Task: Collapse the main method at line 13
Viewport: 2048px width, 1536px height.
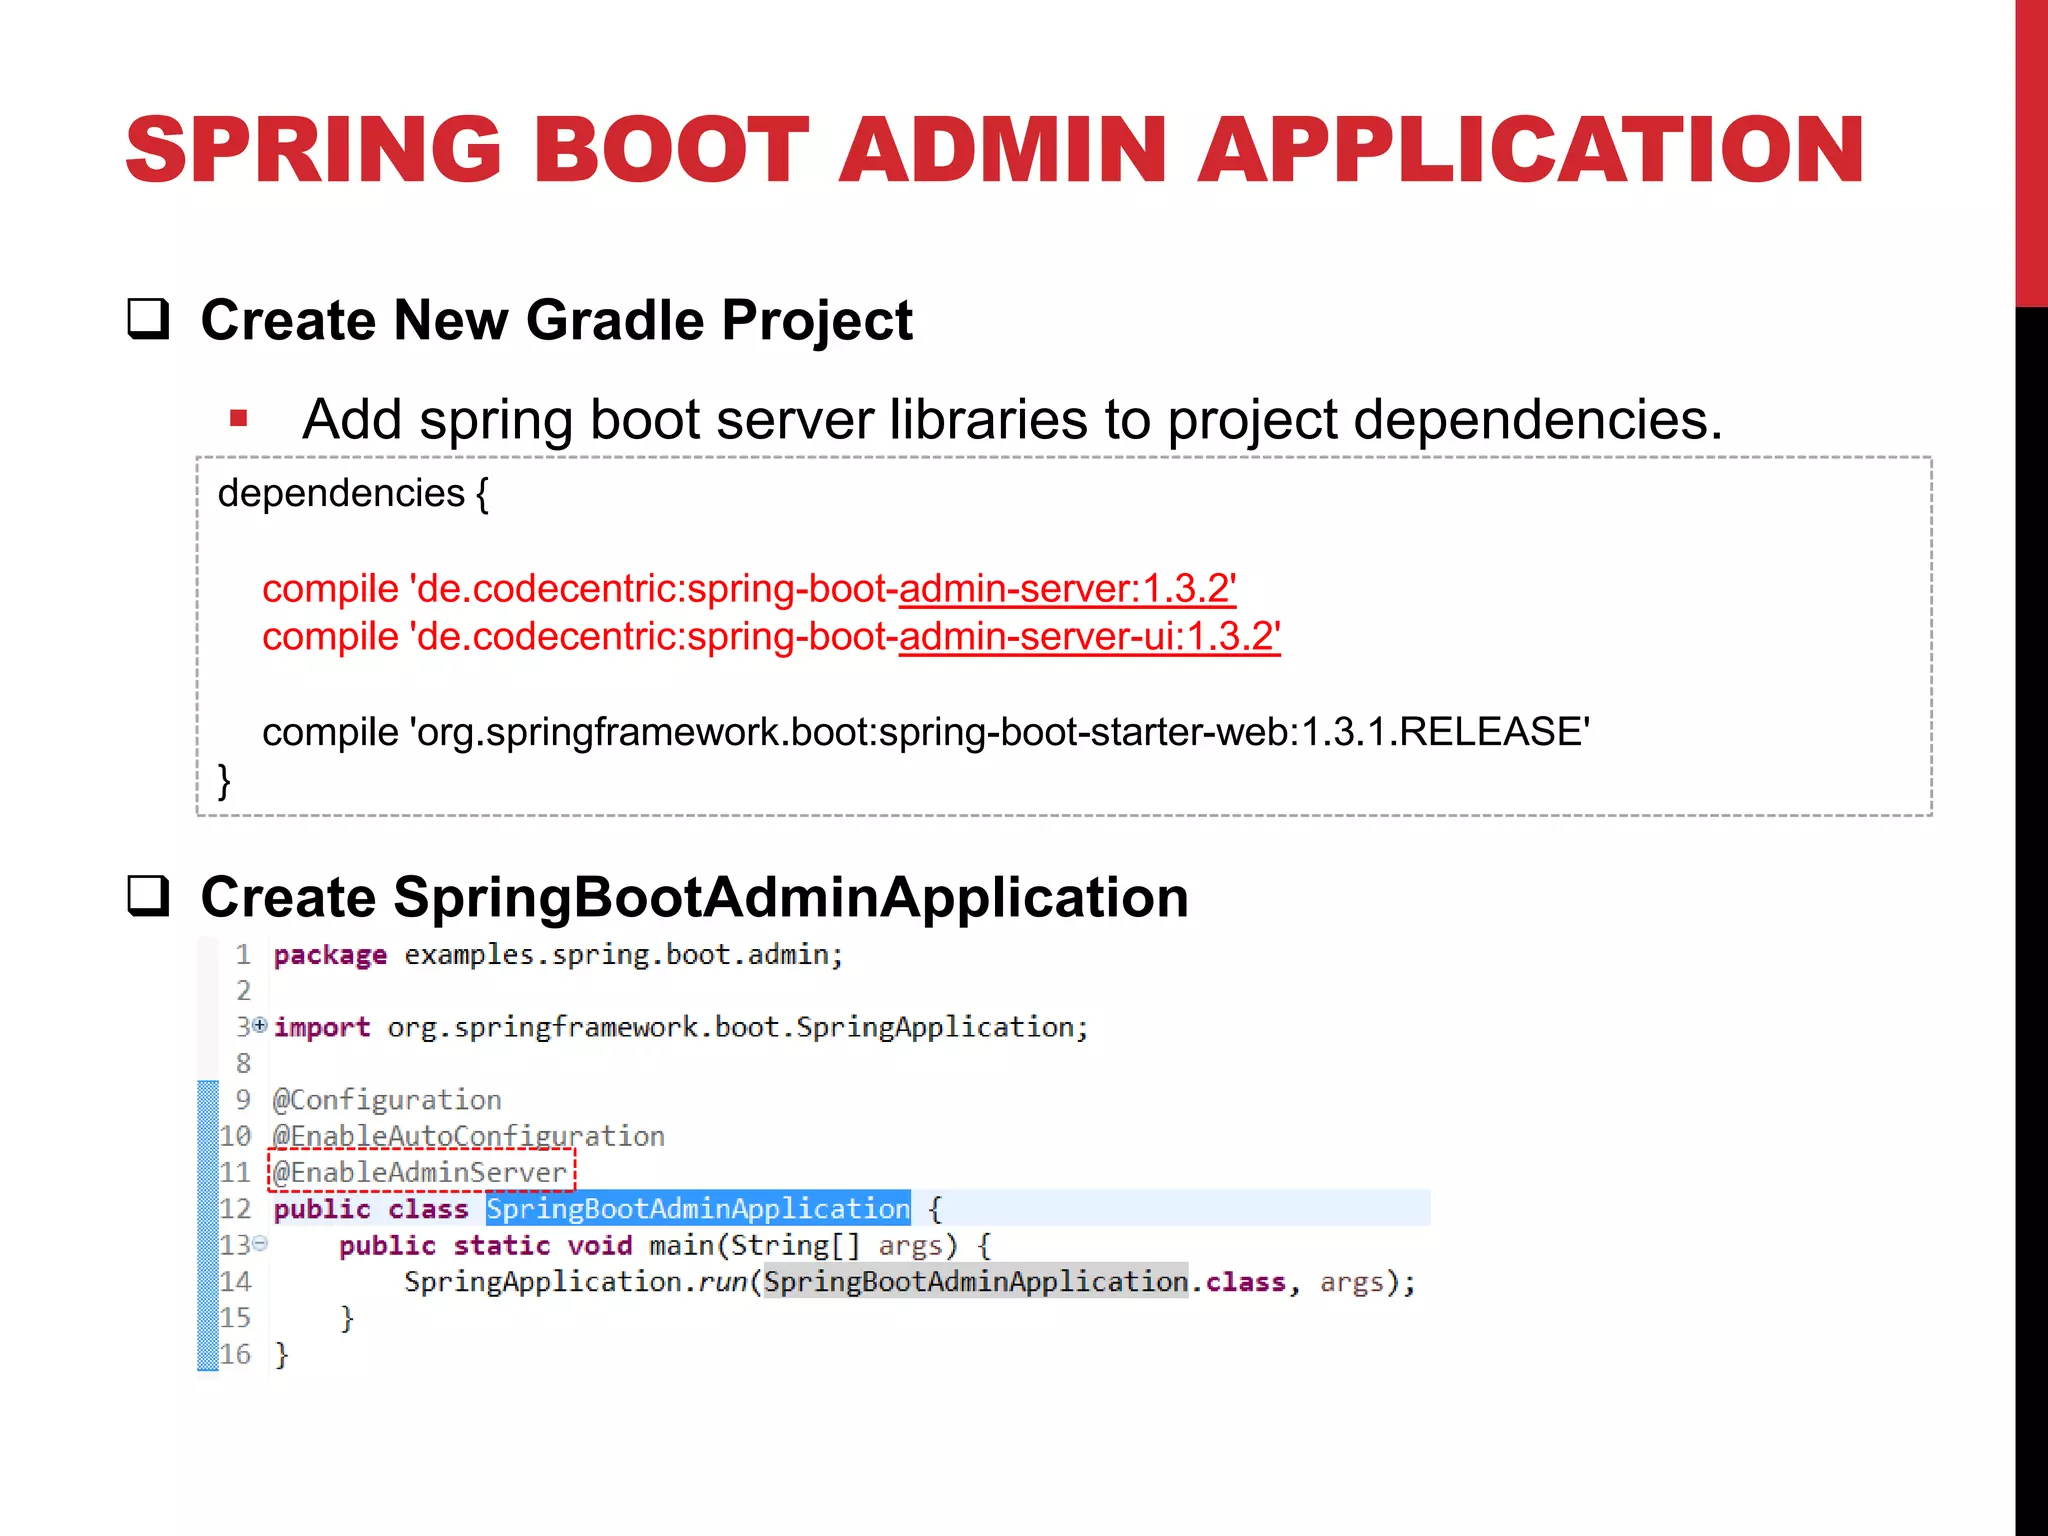Action: pyautogui.click(x=260, y=1243)
